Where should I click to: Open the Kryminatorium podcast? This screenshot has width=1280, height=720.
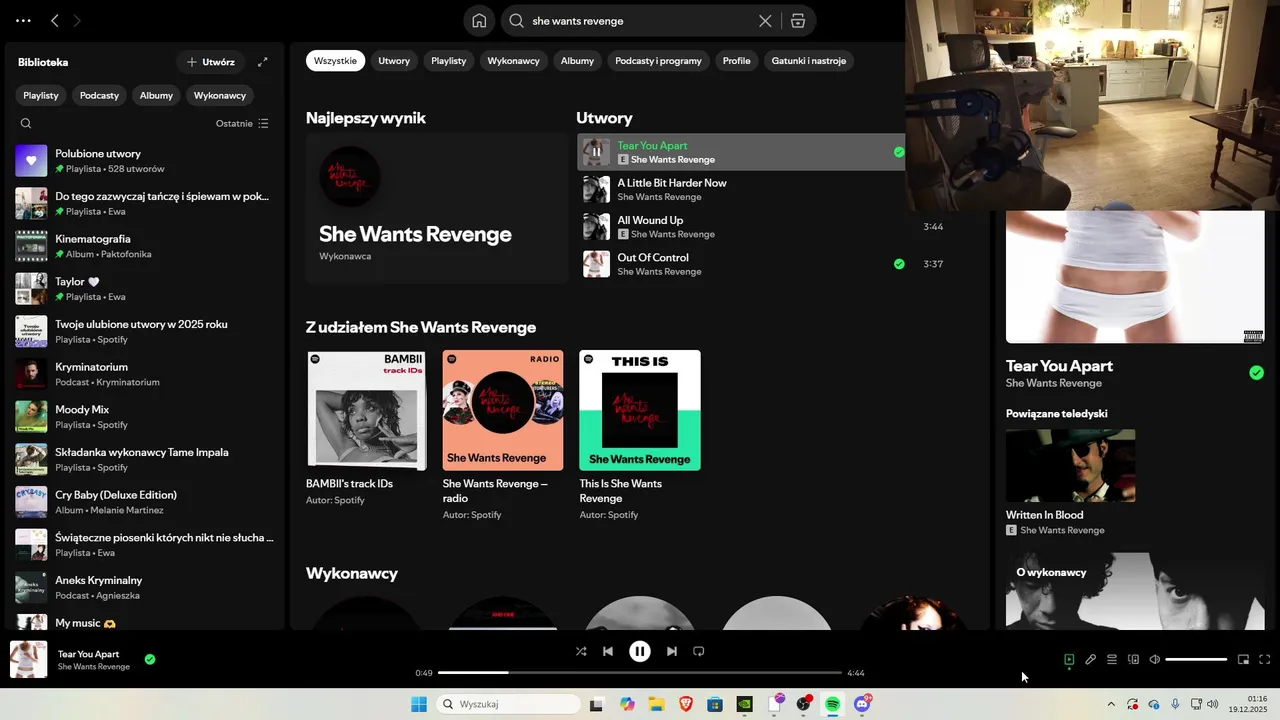tap(145, 374)
